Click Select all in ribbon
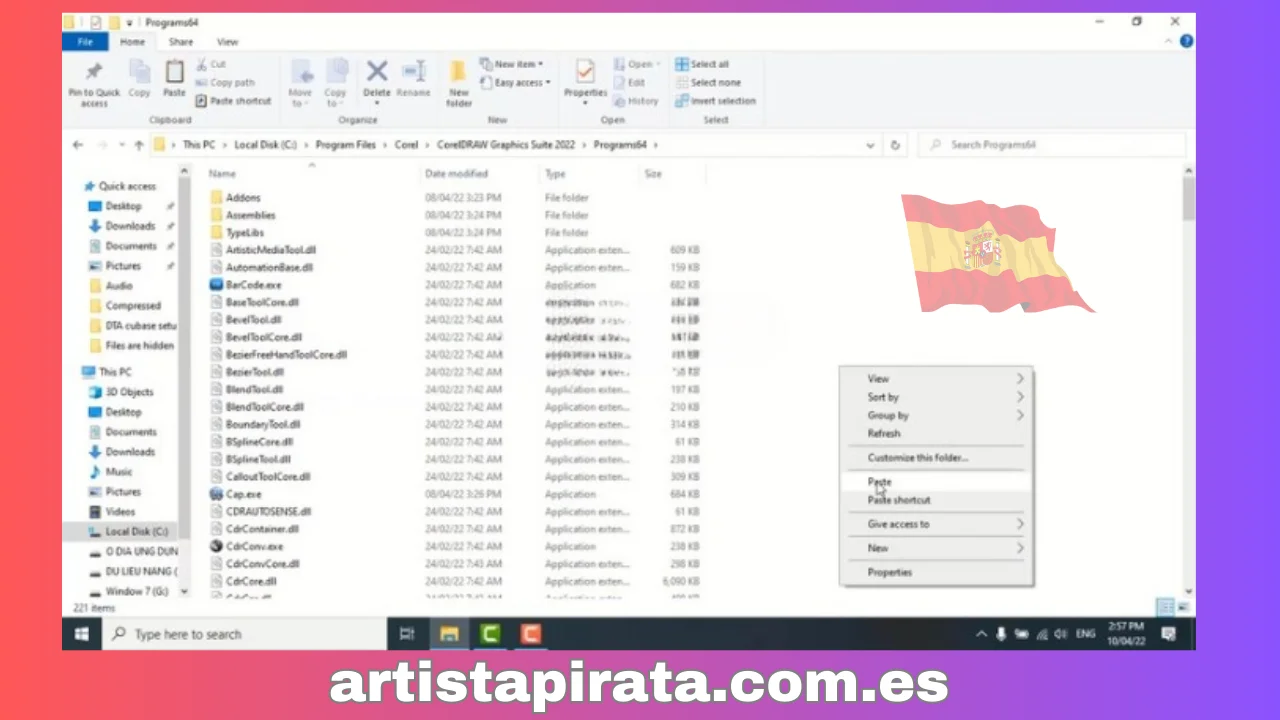Image resolution: width=1280 pixels, height=720 pixels. point(702,64)
